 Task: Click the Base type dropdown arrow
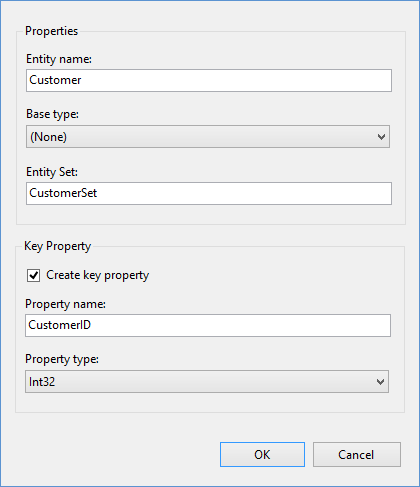point(381,137)
